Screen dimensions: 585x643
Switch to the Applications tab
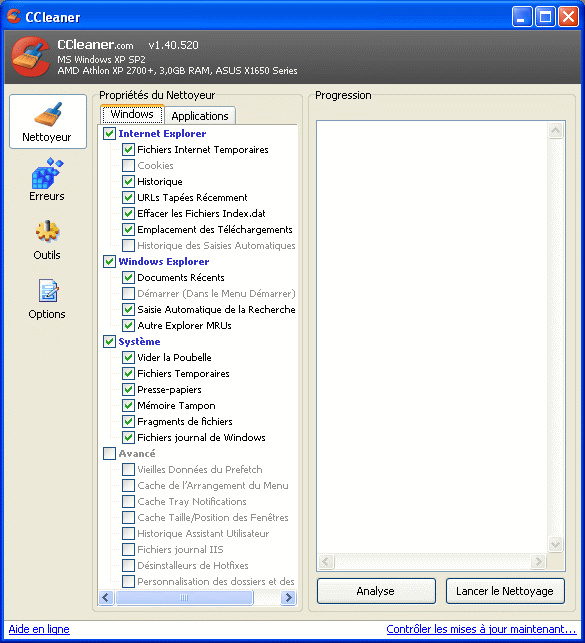click(x=200, y=116)
